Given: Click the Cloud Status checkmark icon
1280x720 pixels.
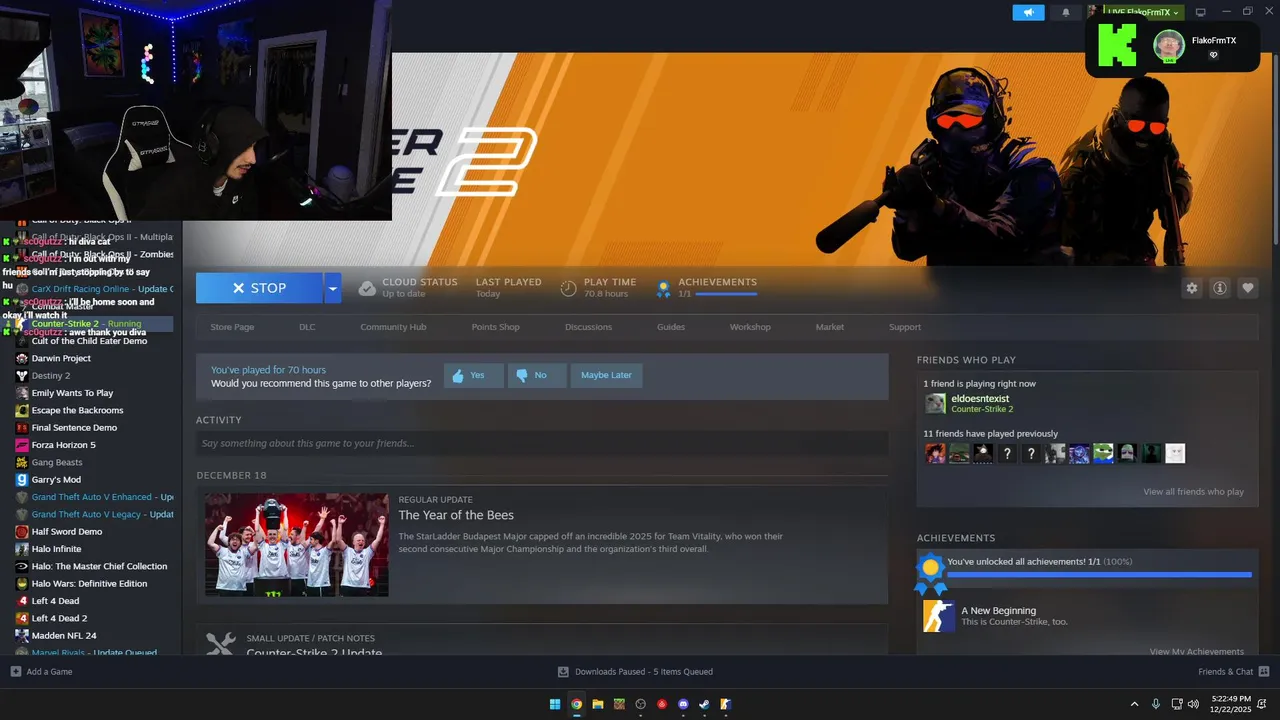Looking at the screenshot, I should 367,288.
